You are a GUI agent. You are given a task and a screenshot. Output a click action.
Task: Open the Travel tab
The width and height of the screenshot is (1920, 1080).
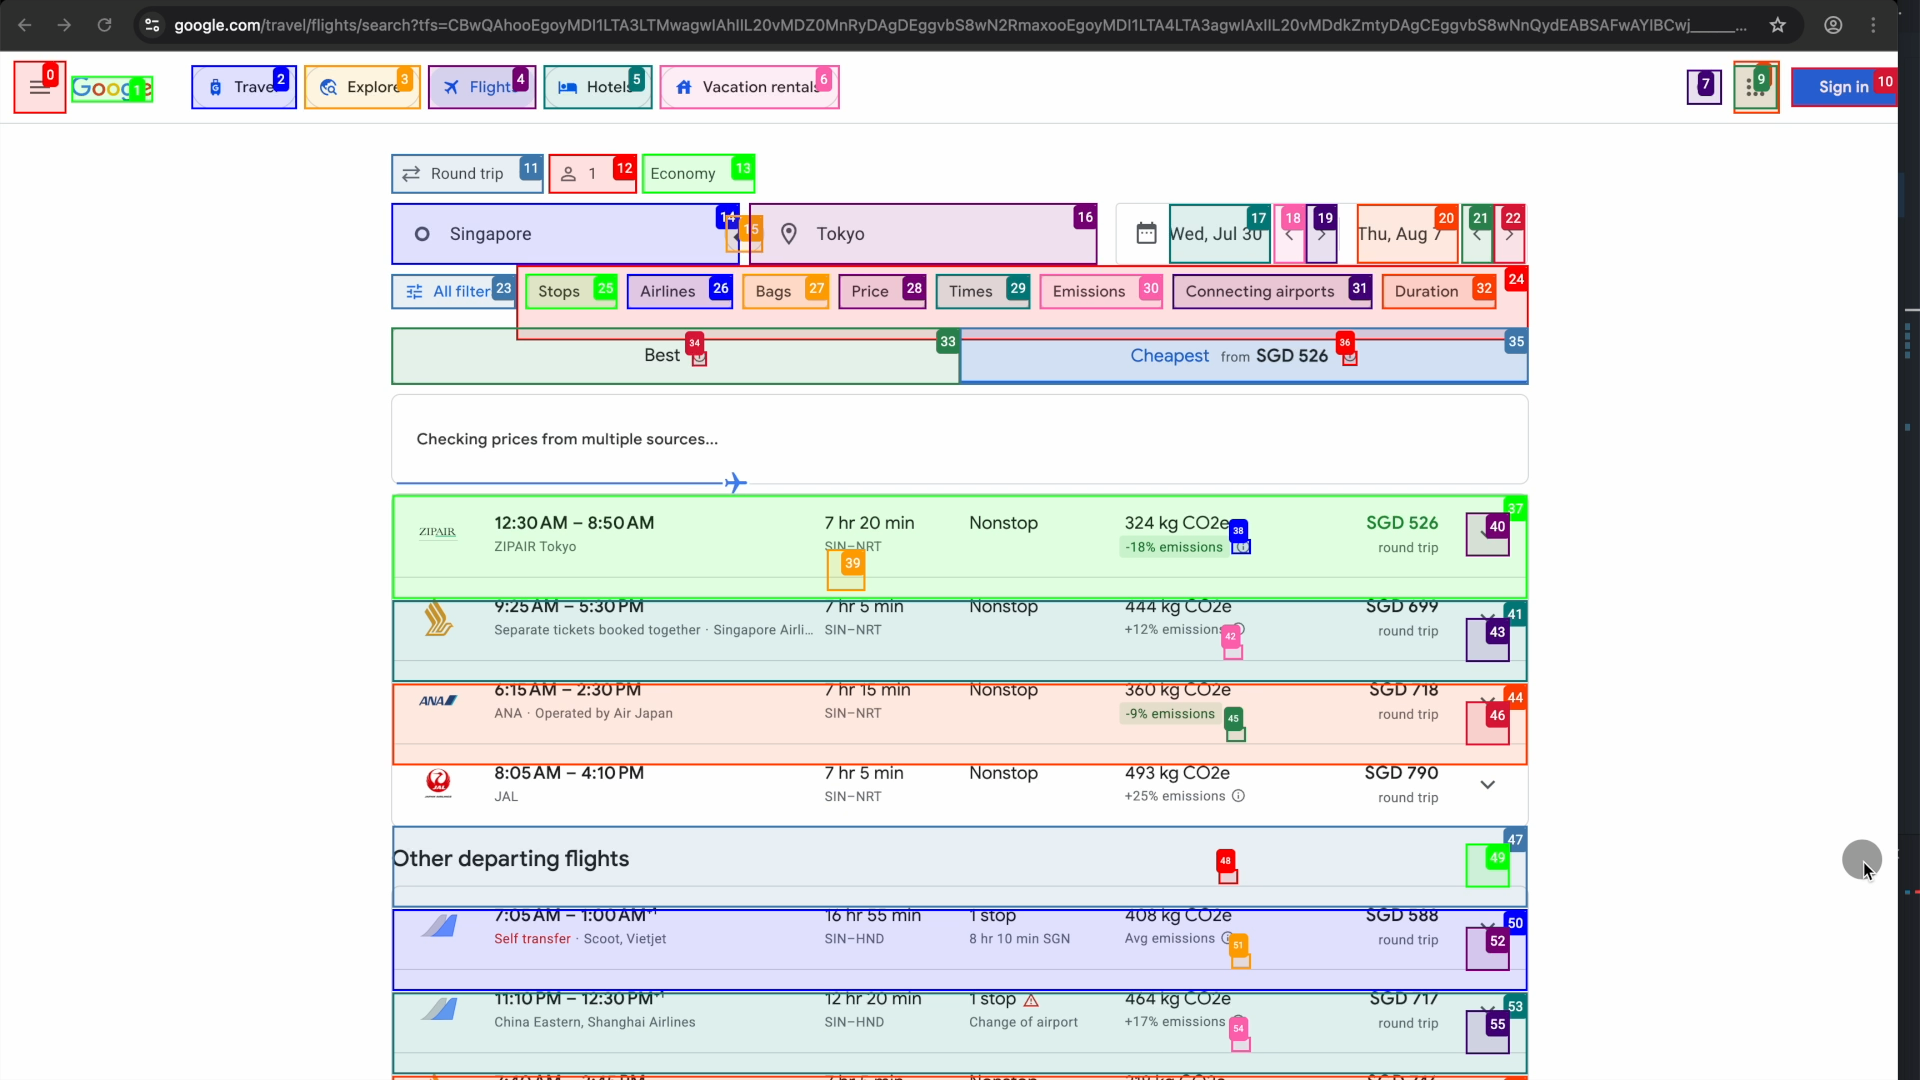[244, 87]
